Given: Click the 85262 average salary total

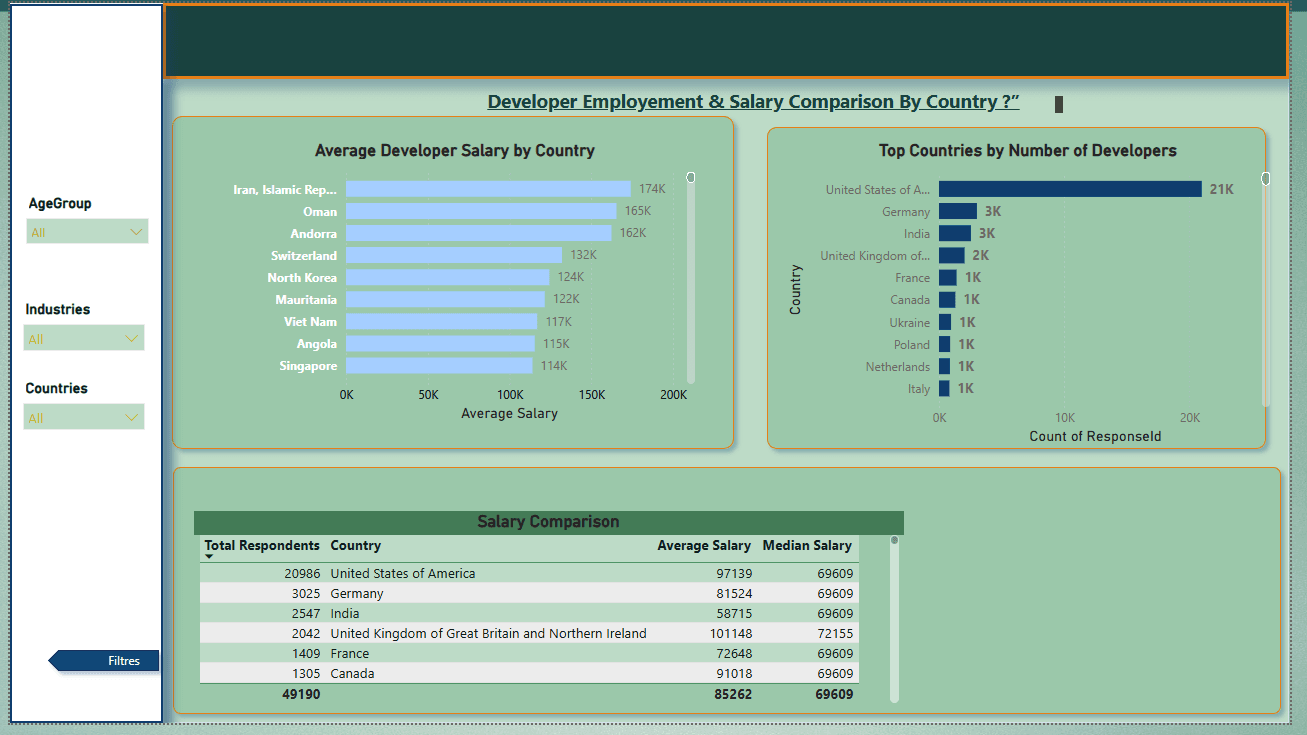Looking at the screenshot, I should click(x=734, y=694).
